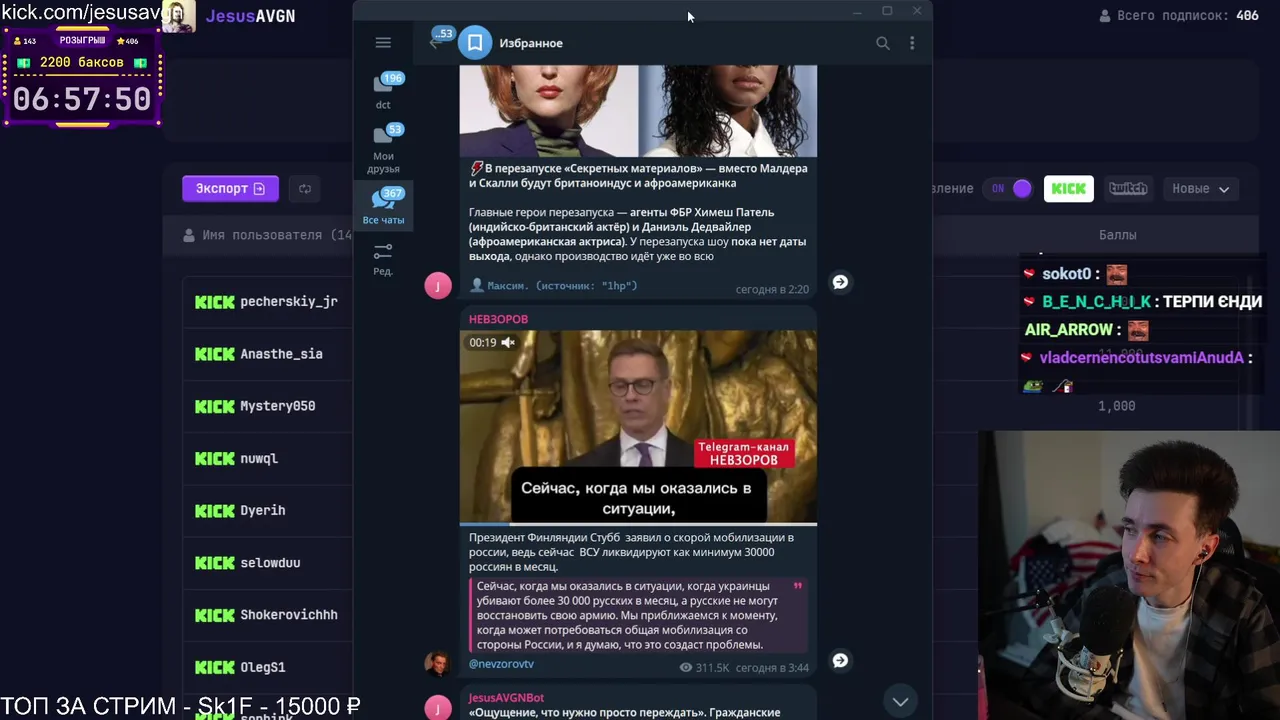Click the Всего подписок counter

pyautogui.click(x=1179, y=16)
